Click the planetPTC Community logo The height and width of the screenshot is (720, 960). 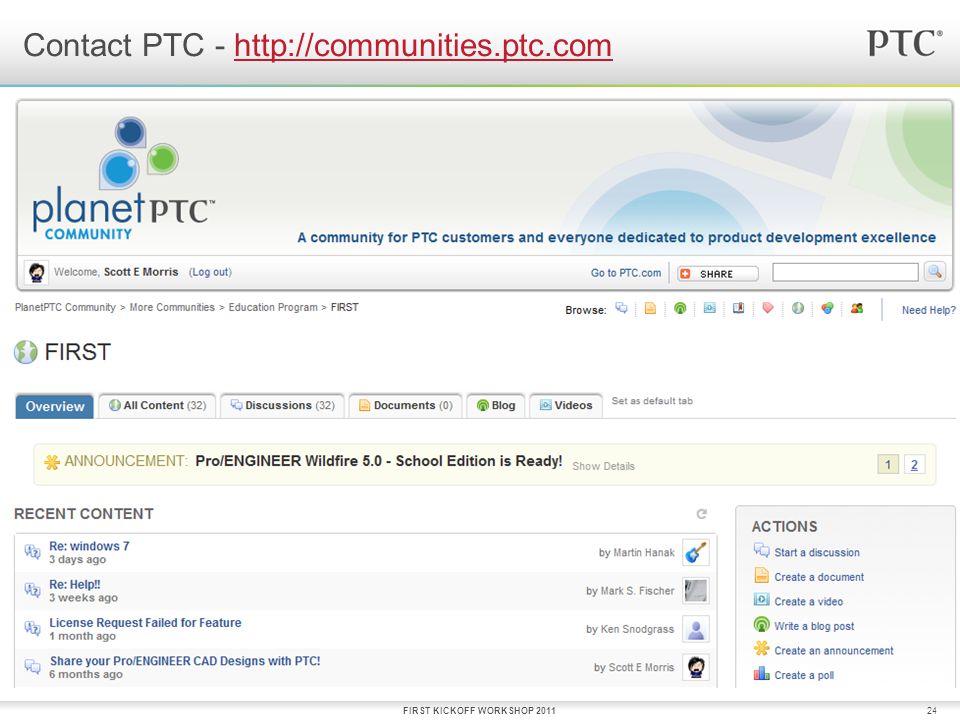pos(124,178)
